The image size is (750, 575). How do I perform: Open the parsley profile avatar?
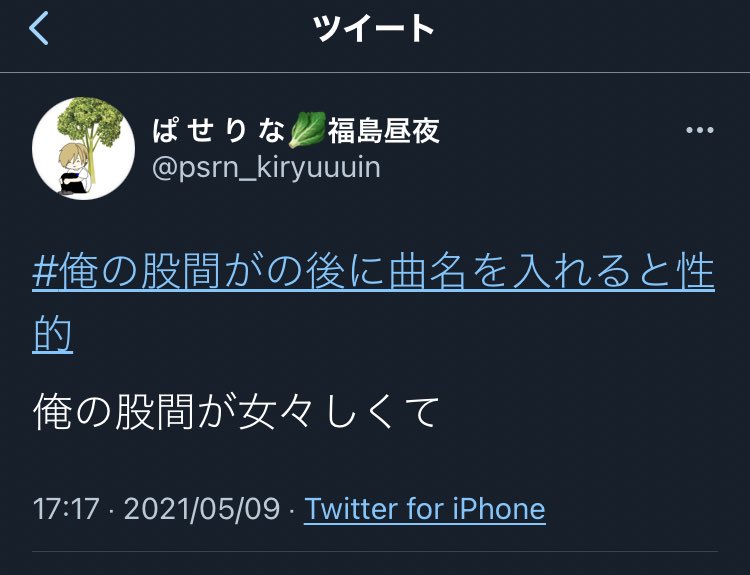(x=83, y=148)
